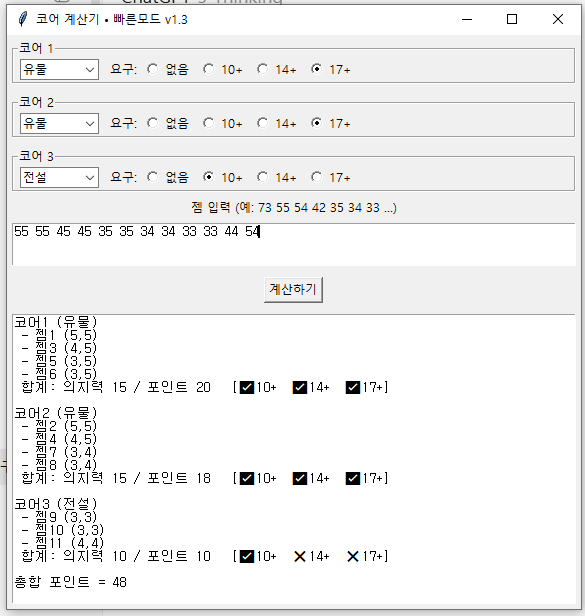Select 없음 requirement for 코어 3
The height and width of the screenshot is (616, 585).
click(168, 178)
